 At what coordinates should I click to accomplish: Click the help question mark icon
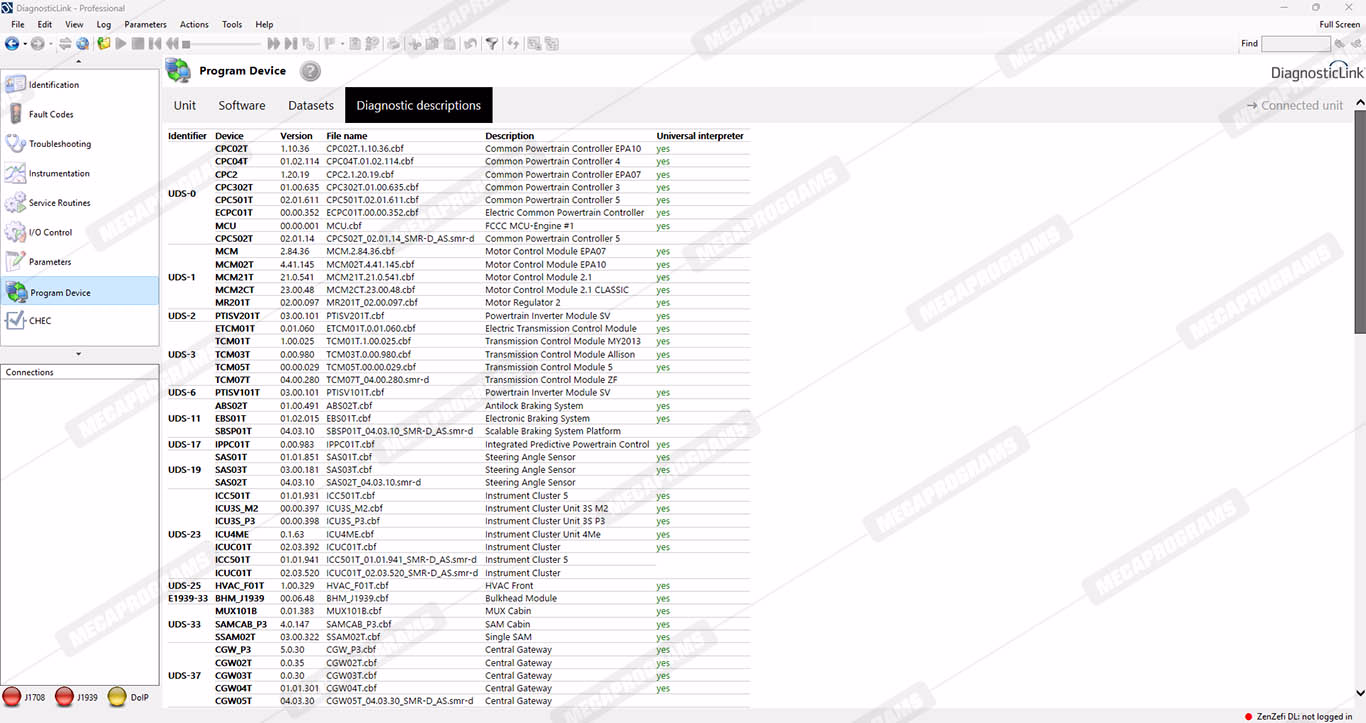point(310,71)
